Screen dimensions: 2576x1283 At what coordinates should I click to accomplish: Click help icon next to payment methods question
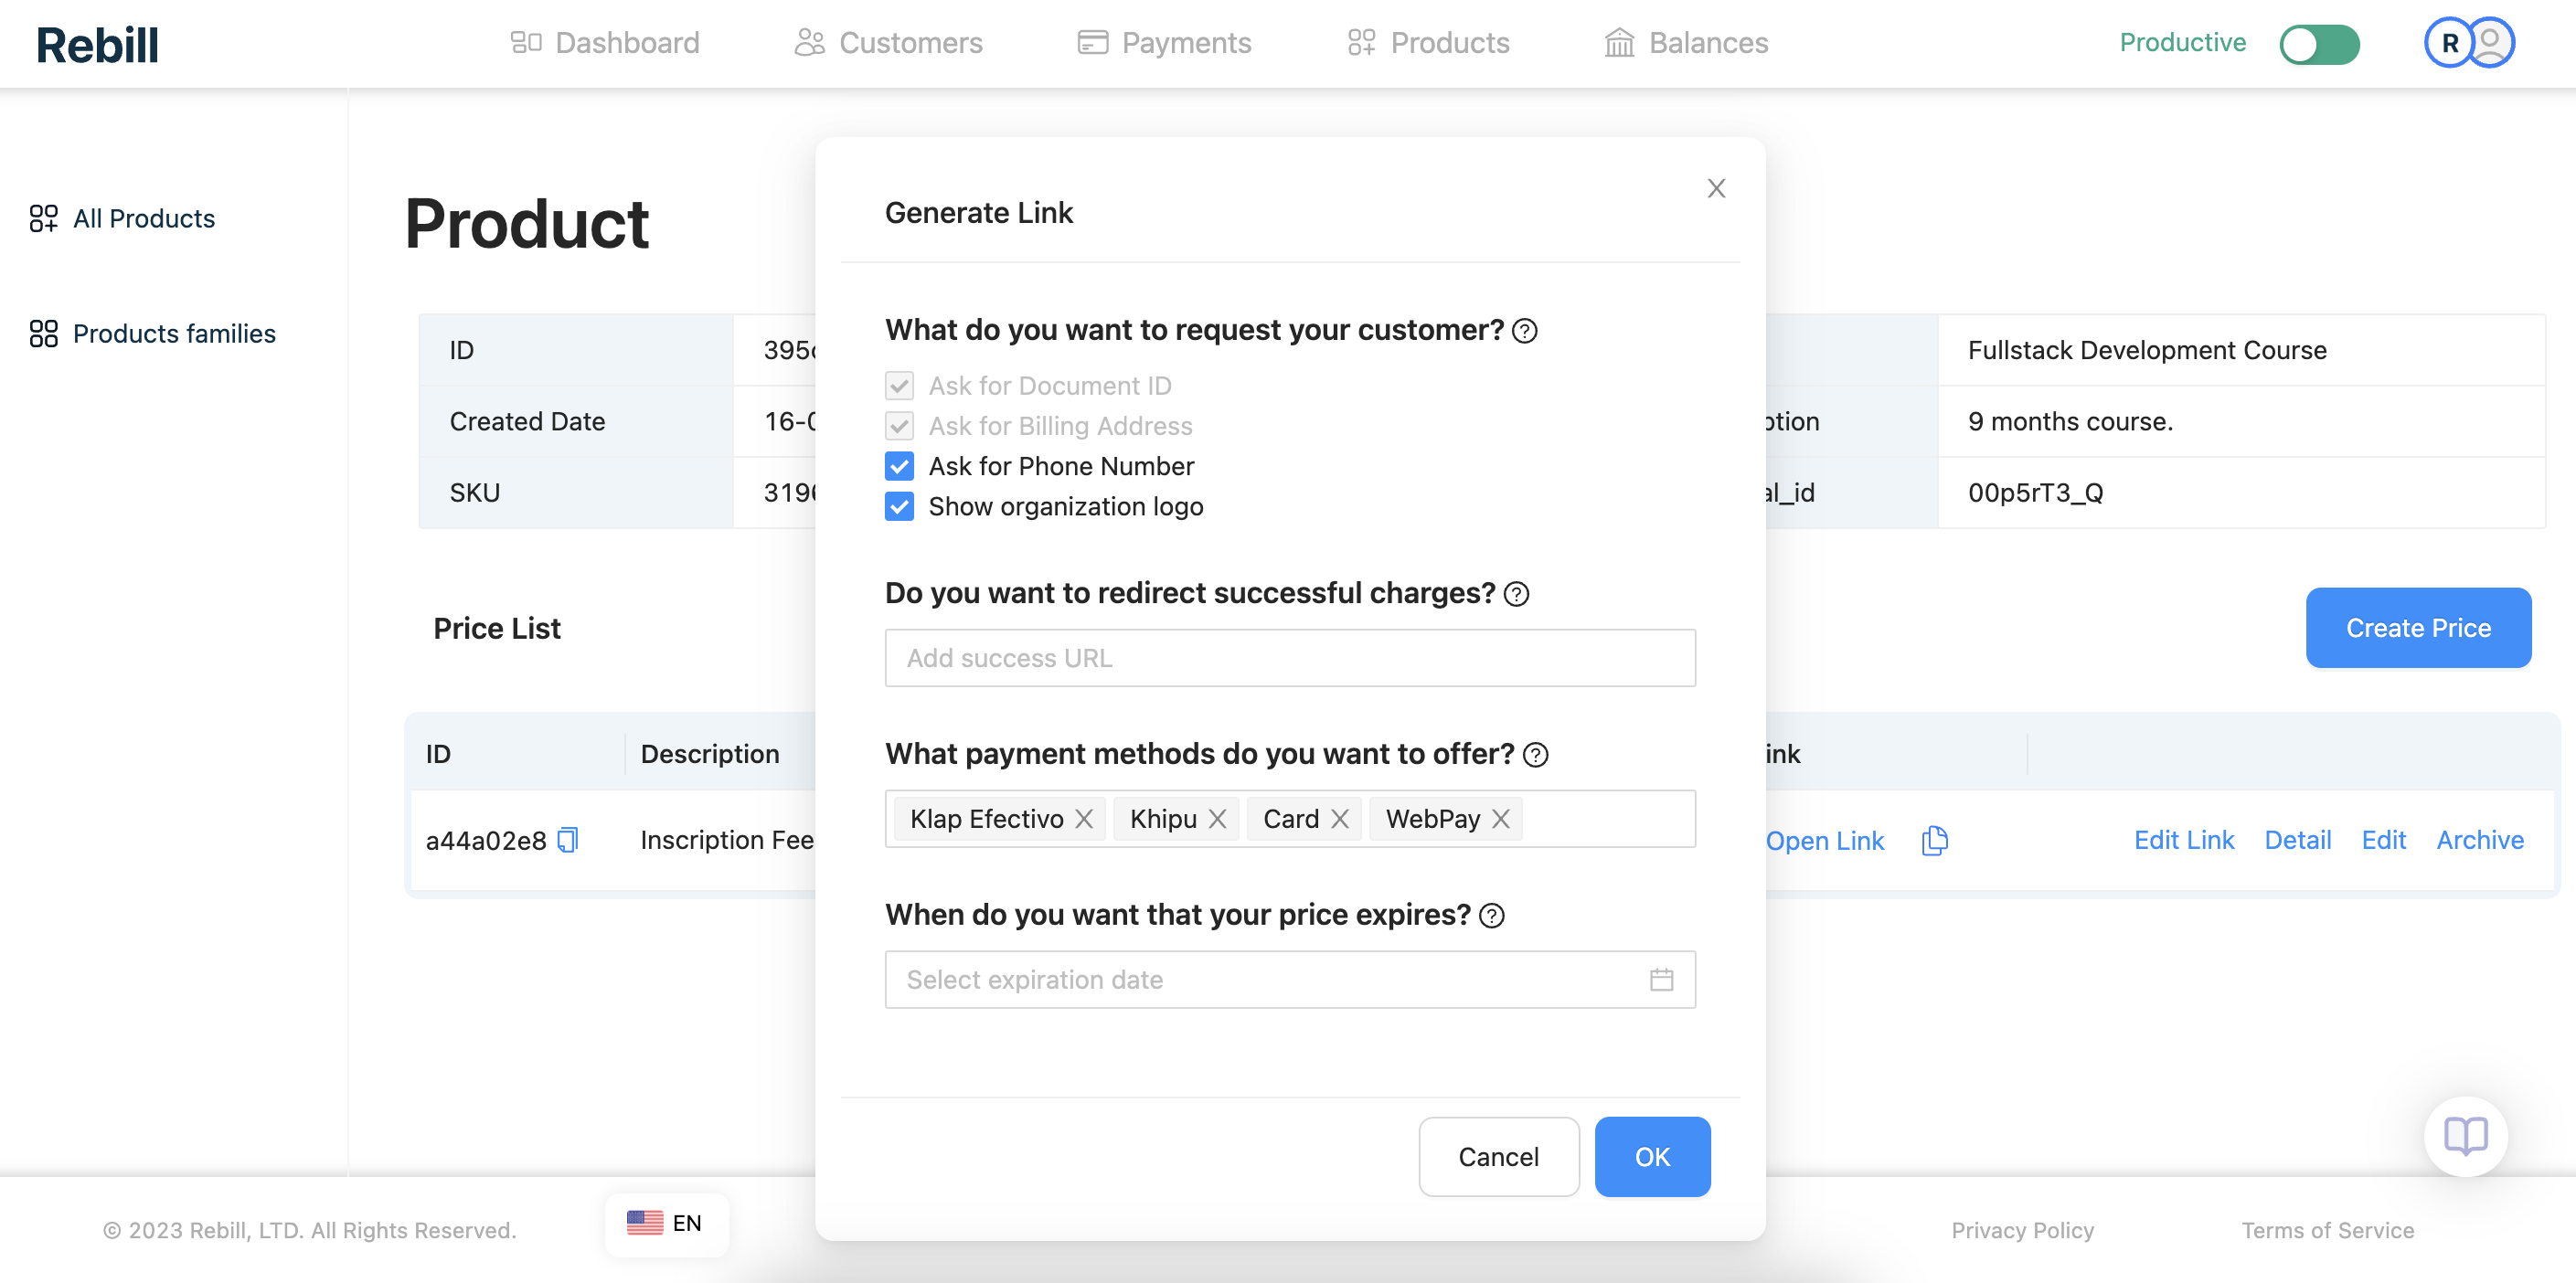pyautogui.click(x=1535, y=755)
